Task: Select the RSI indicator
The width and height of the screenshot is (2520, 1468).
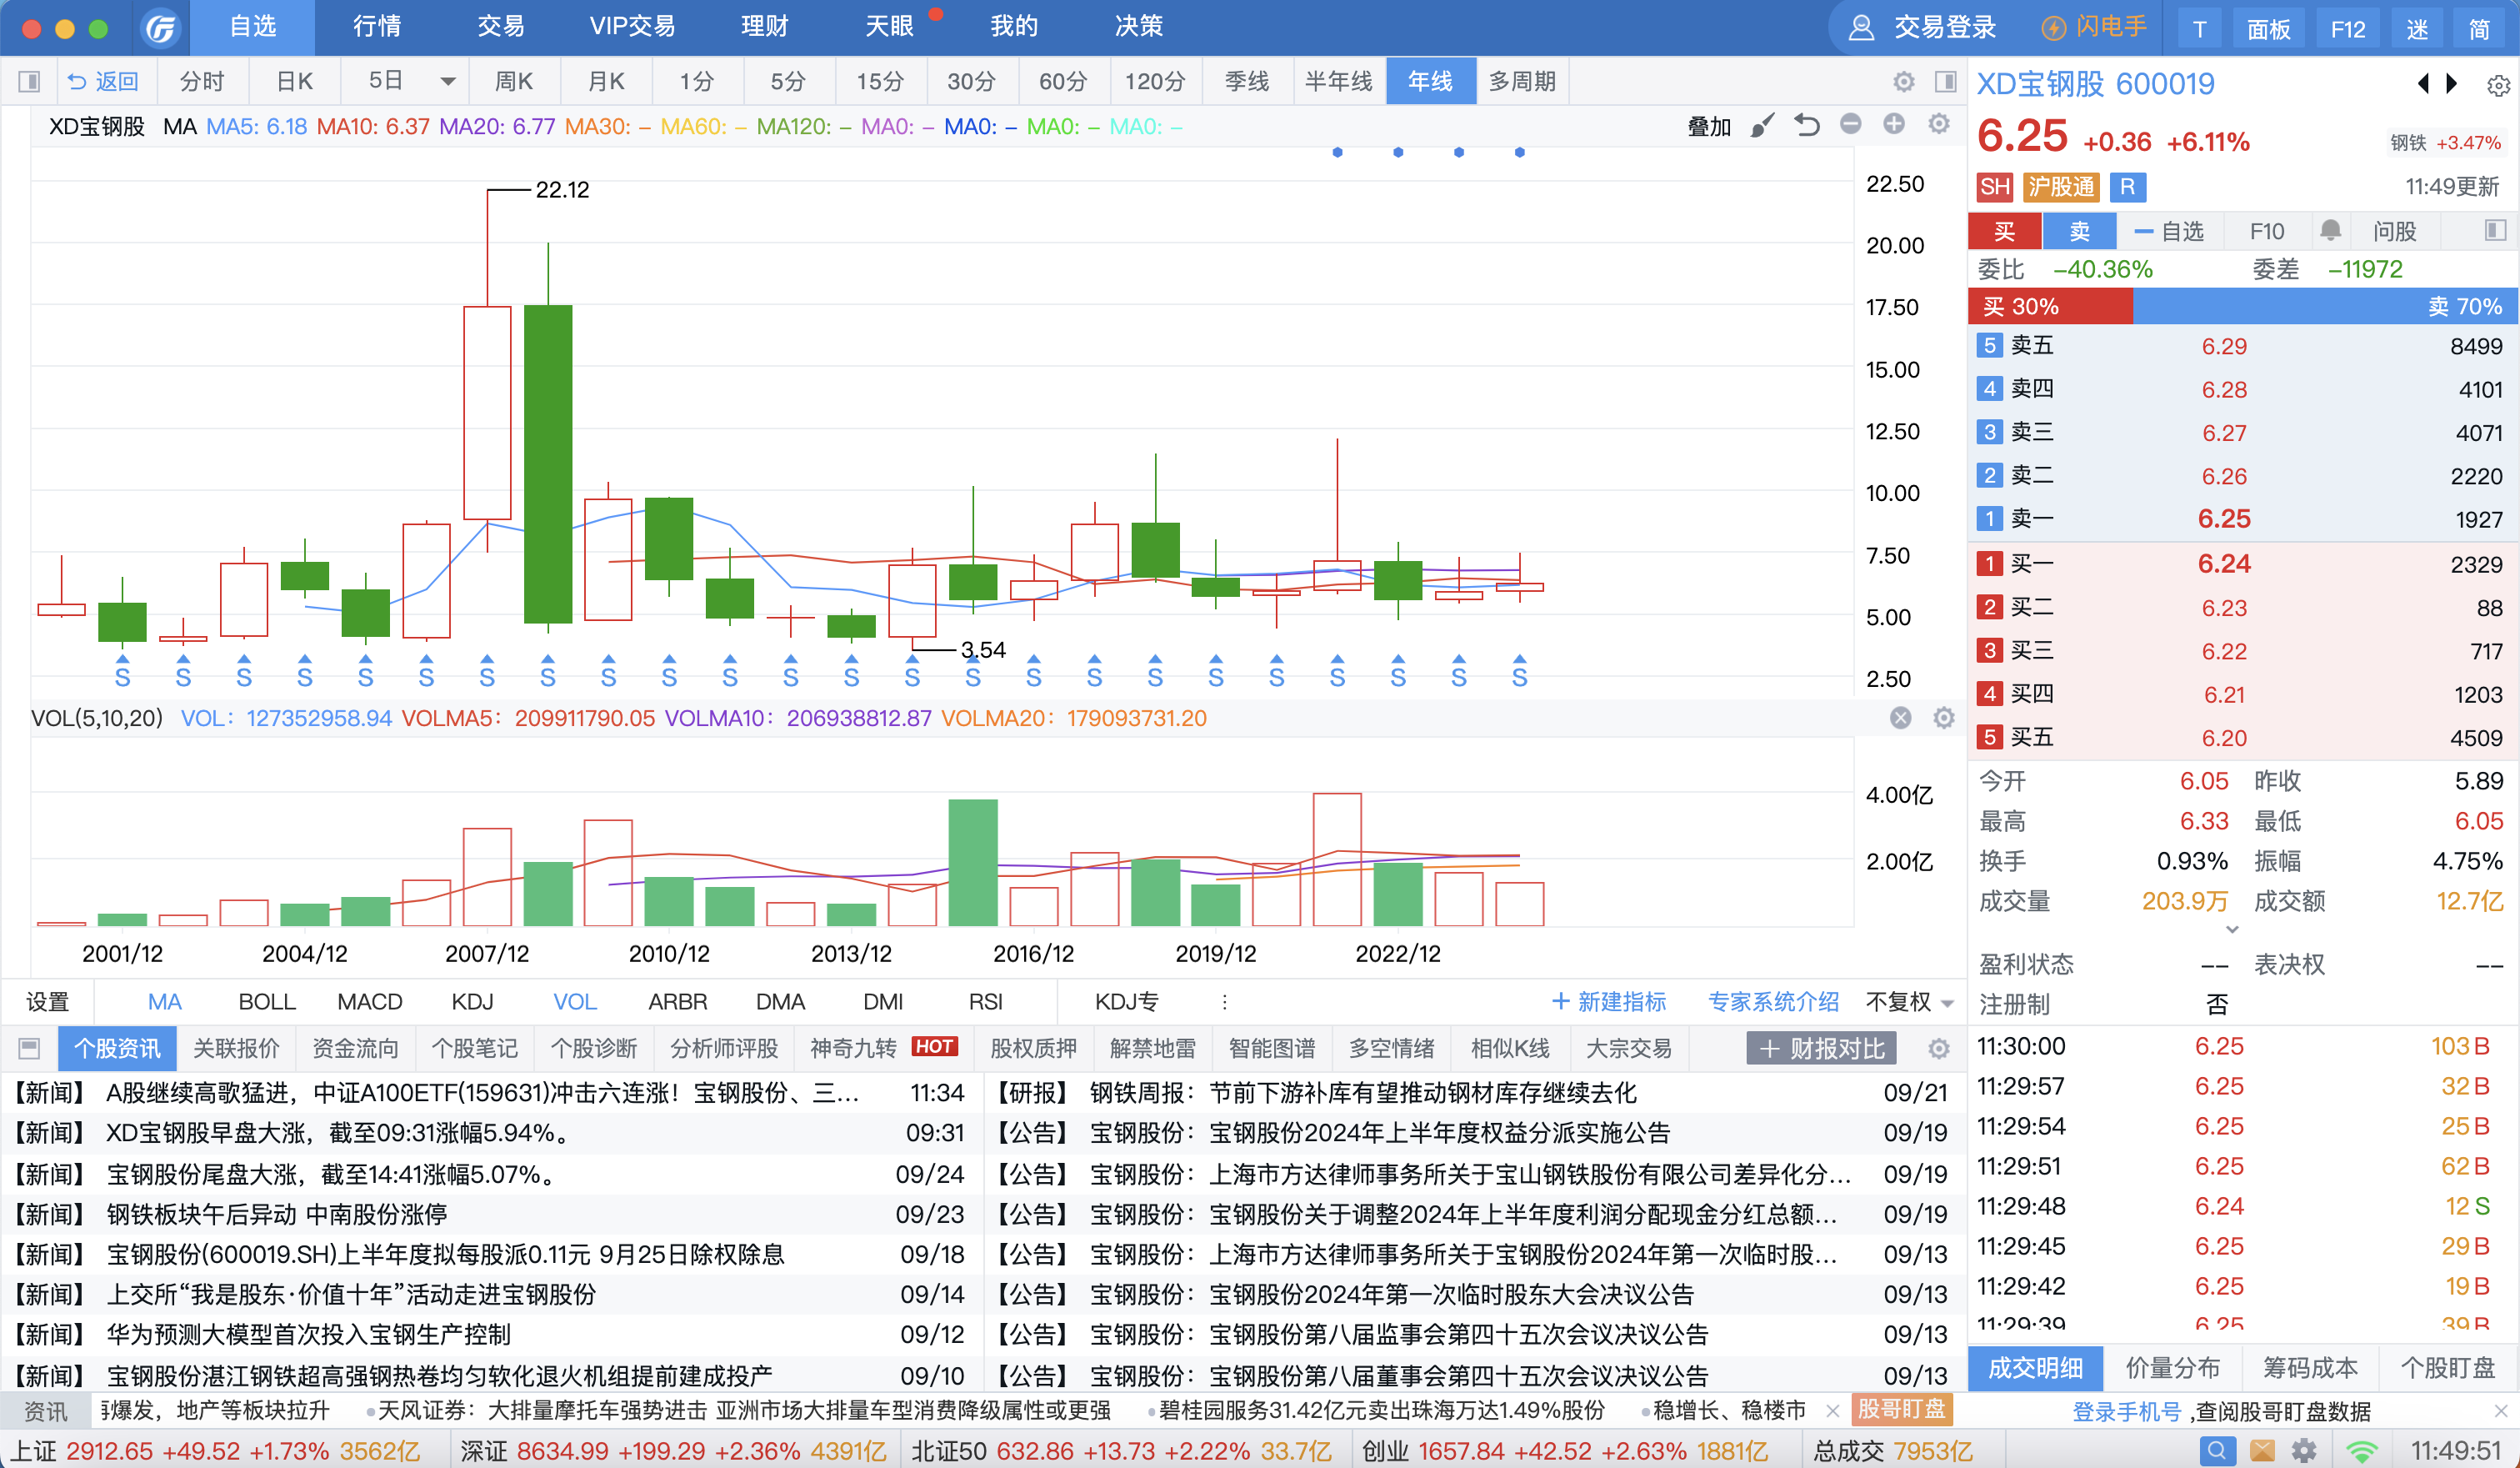Action: click(985, 1001)
